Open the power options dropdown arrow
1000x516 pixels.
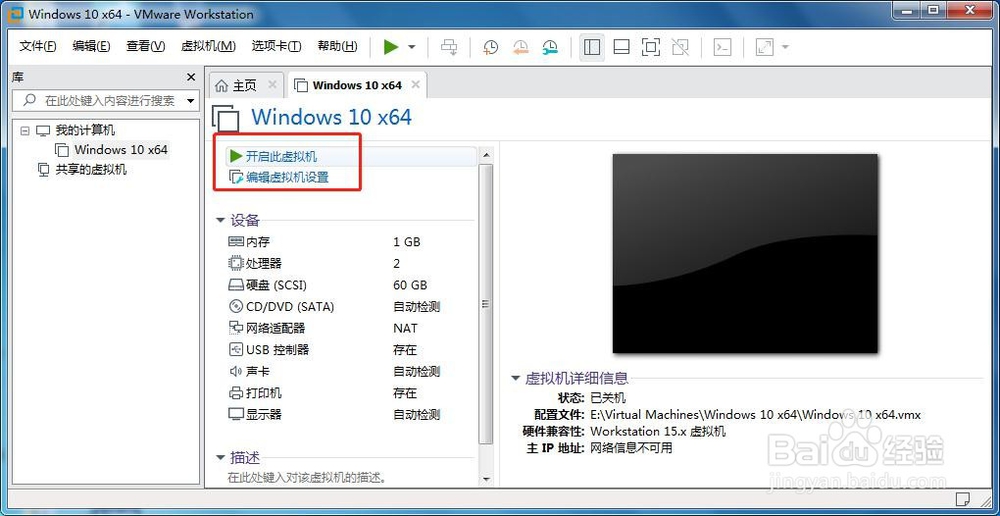tap(411, 47)
